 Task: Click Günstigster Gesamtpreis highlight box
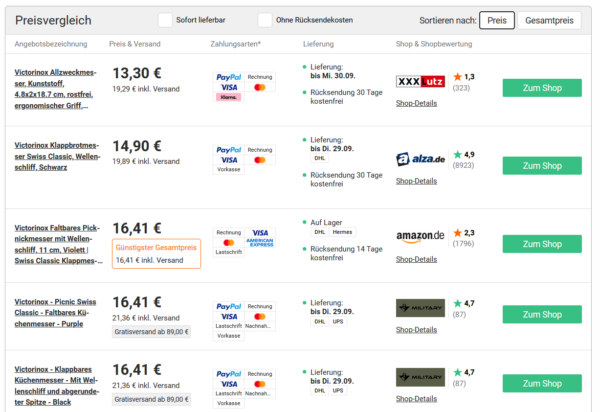click(x=156, y=254)
